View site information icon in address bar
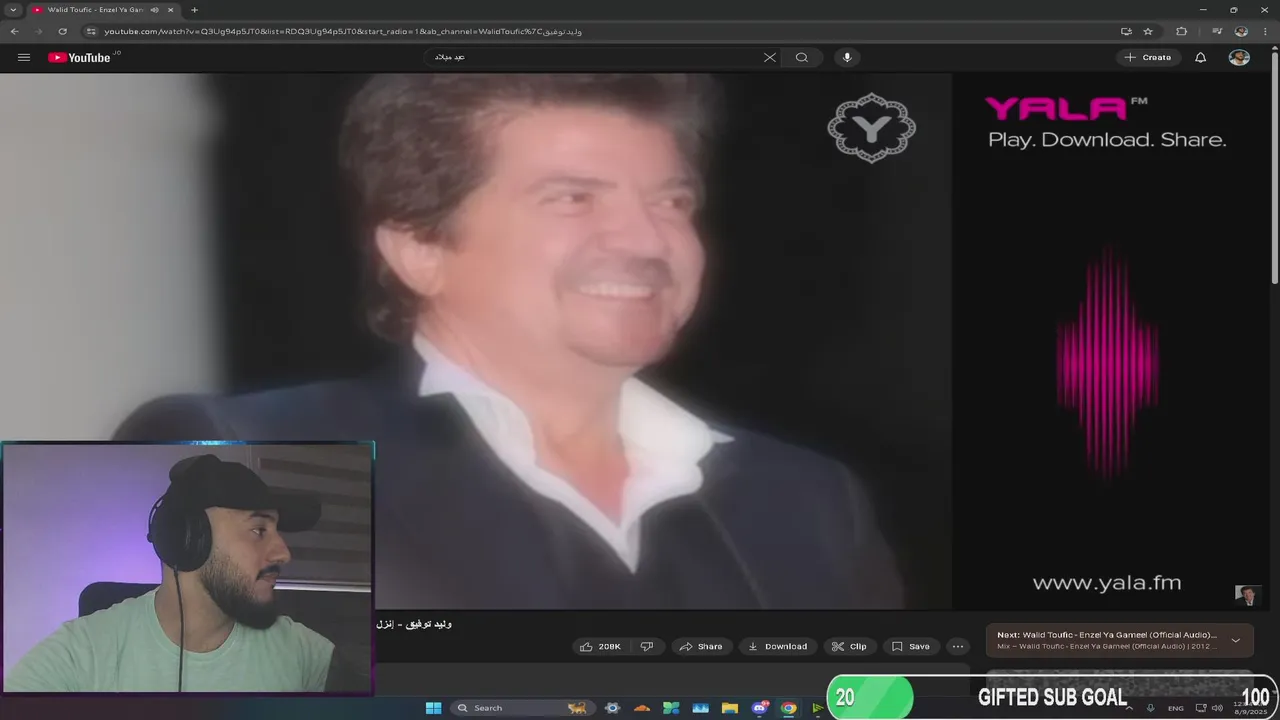 (x=92, y=31)
